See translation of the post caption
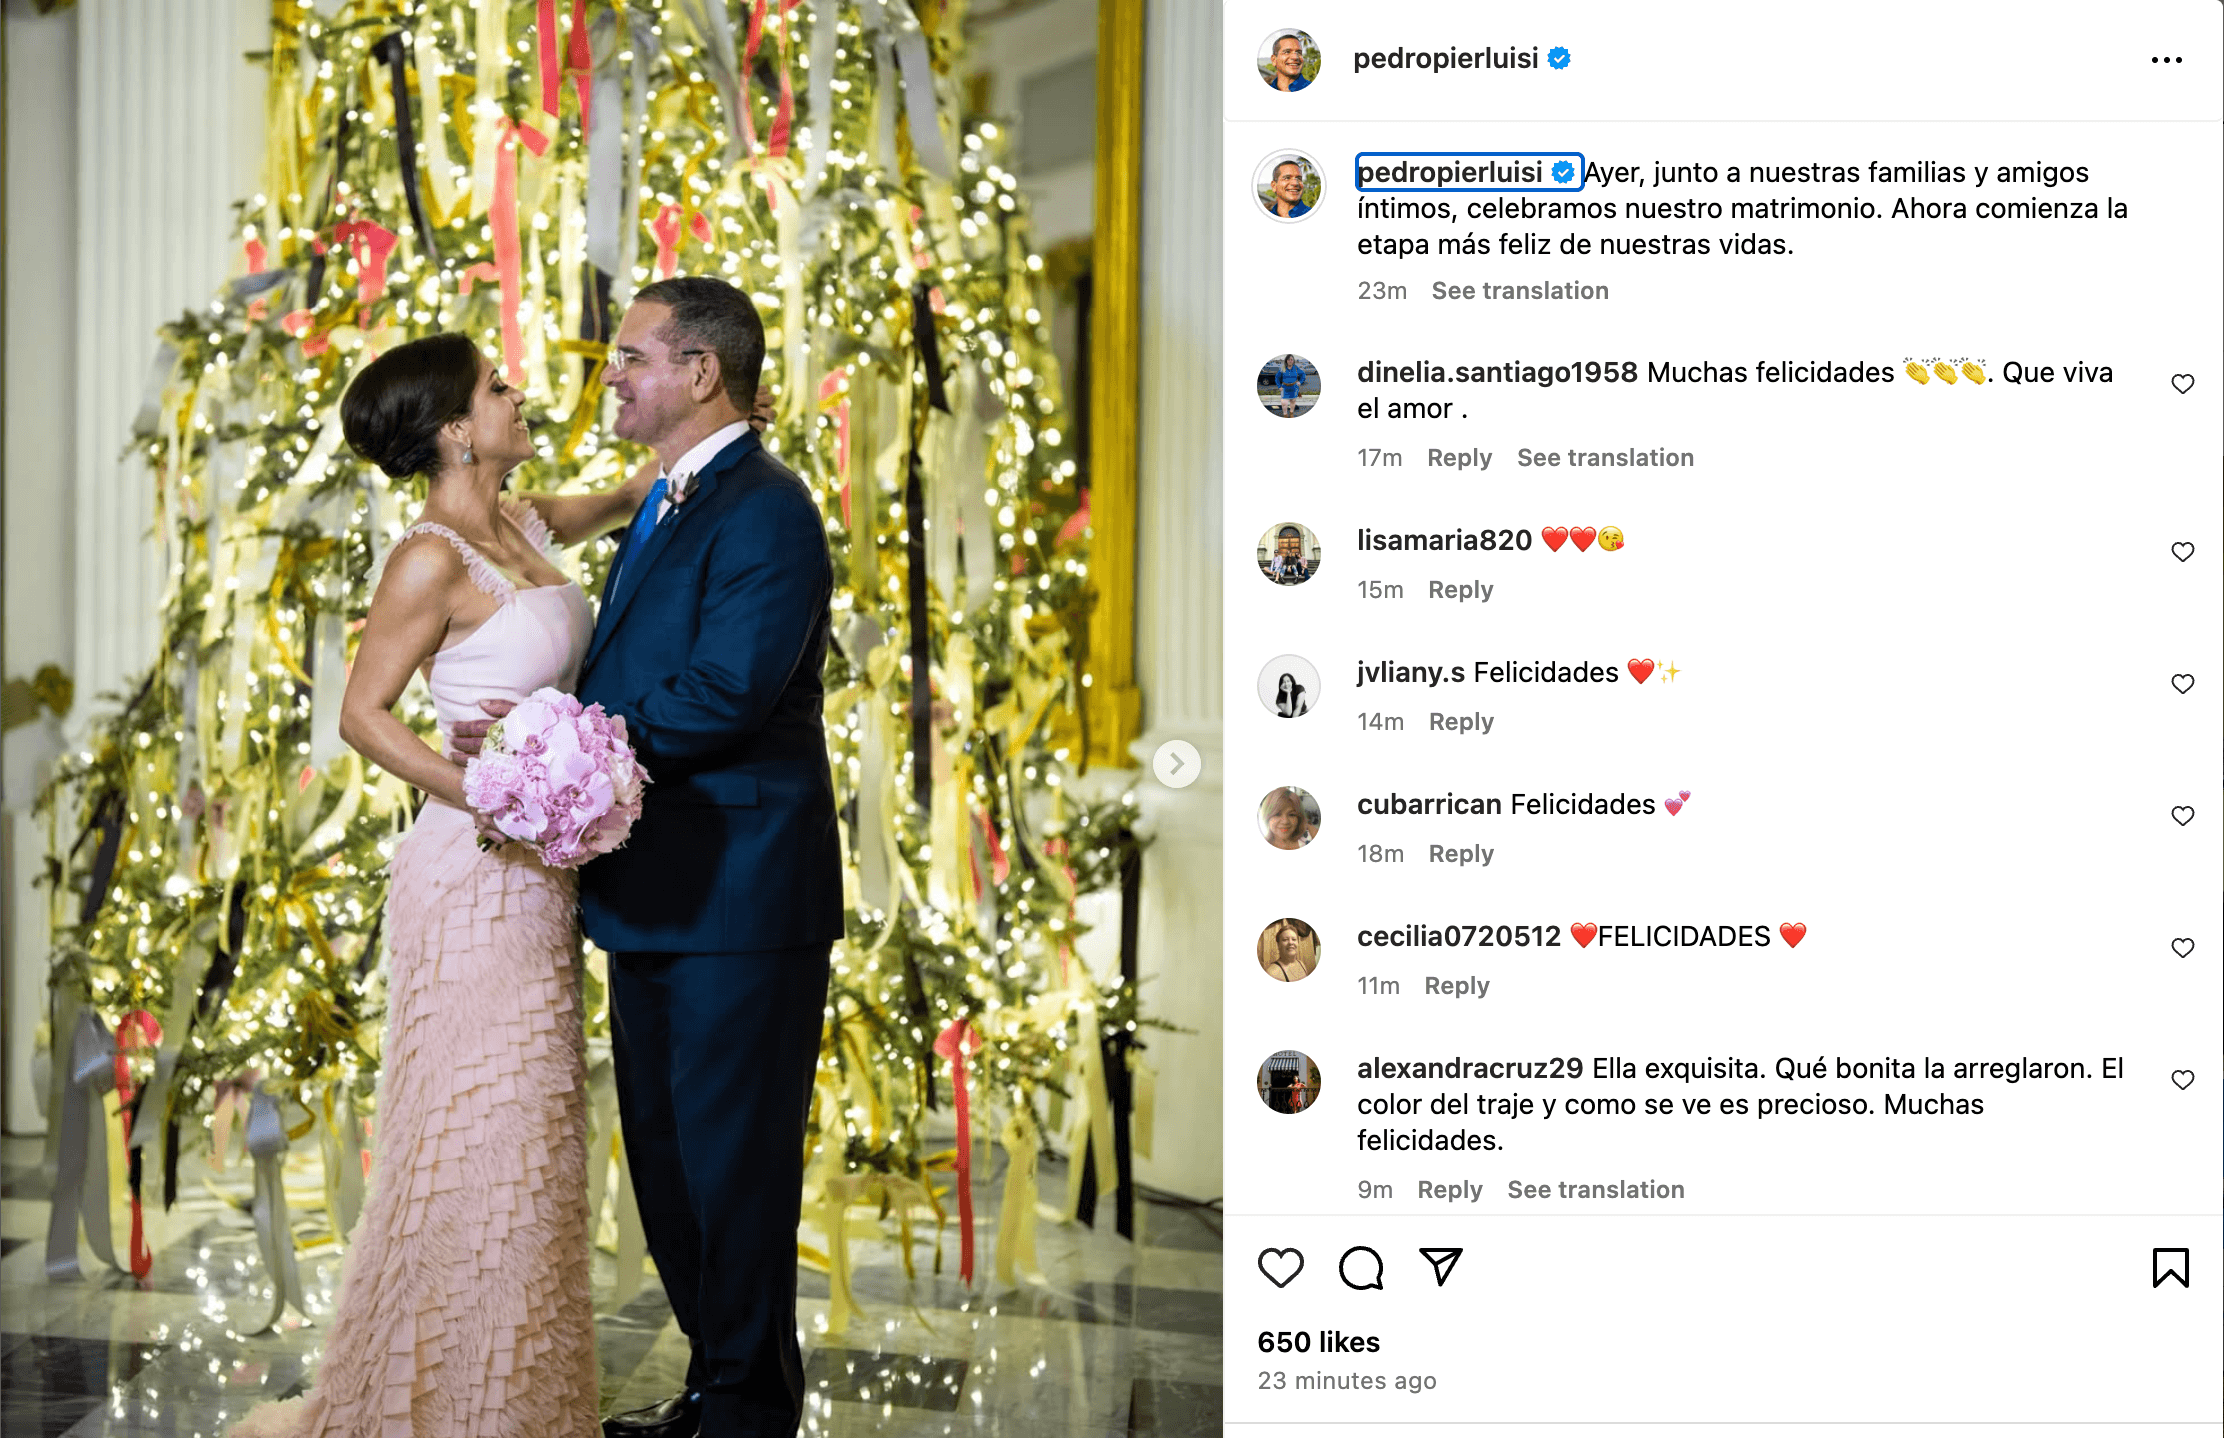Viewport: 2224px width, 1438px height. (x=1519, y=291)
